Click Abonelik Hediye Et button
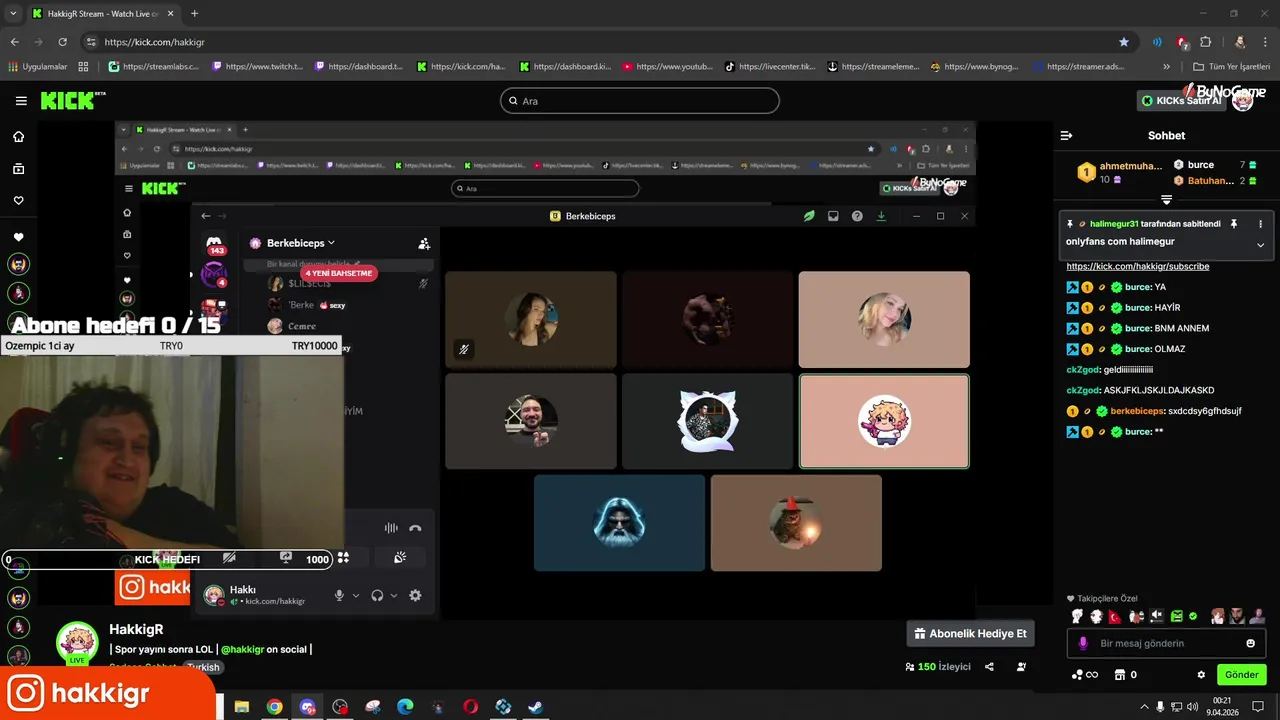Screen dimensions: 1280x720 970,634
